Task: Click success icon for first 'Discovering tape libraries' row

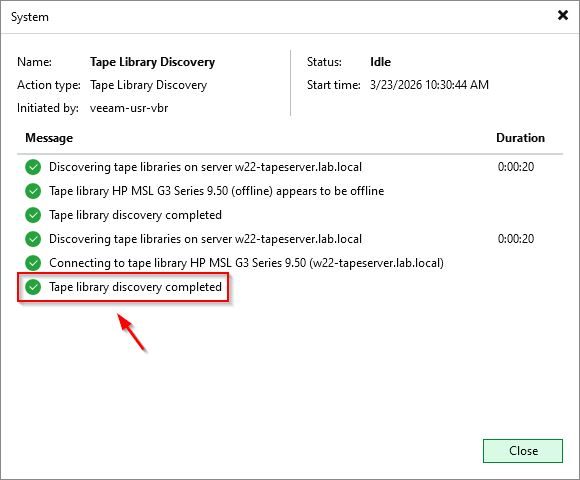Action: [x=33, y=167]
